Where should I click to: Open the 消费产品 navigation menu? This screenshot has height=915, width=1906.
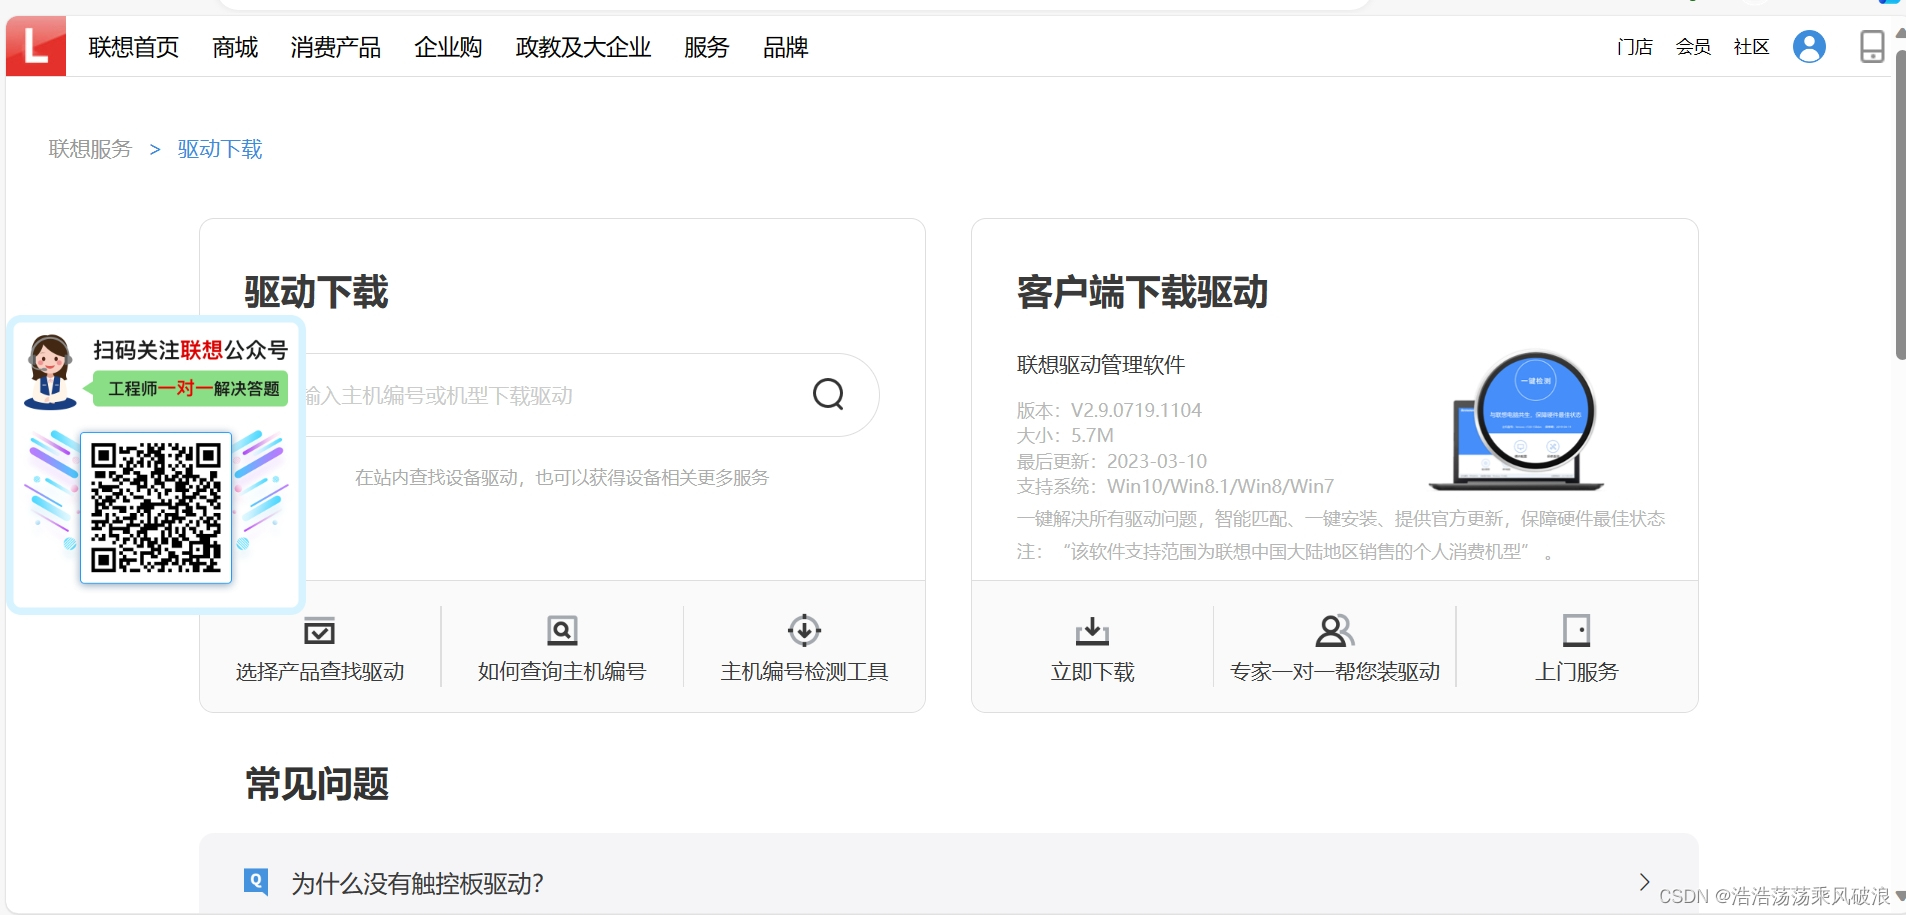(x=336, y=47)
